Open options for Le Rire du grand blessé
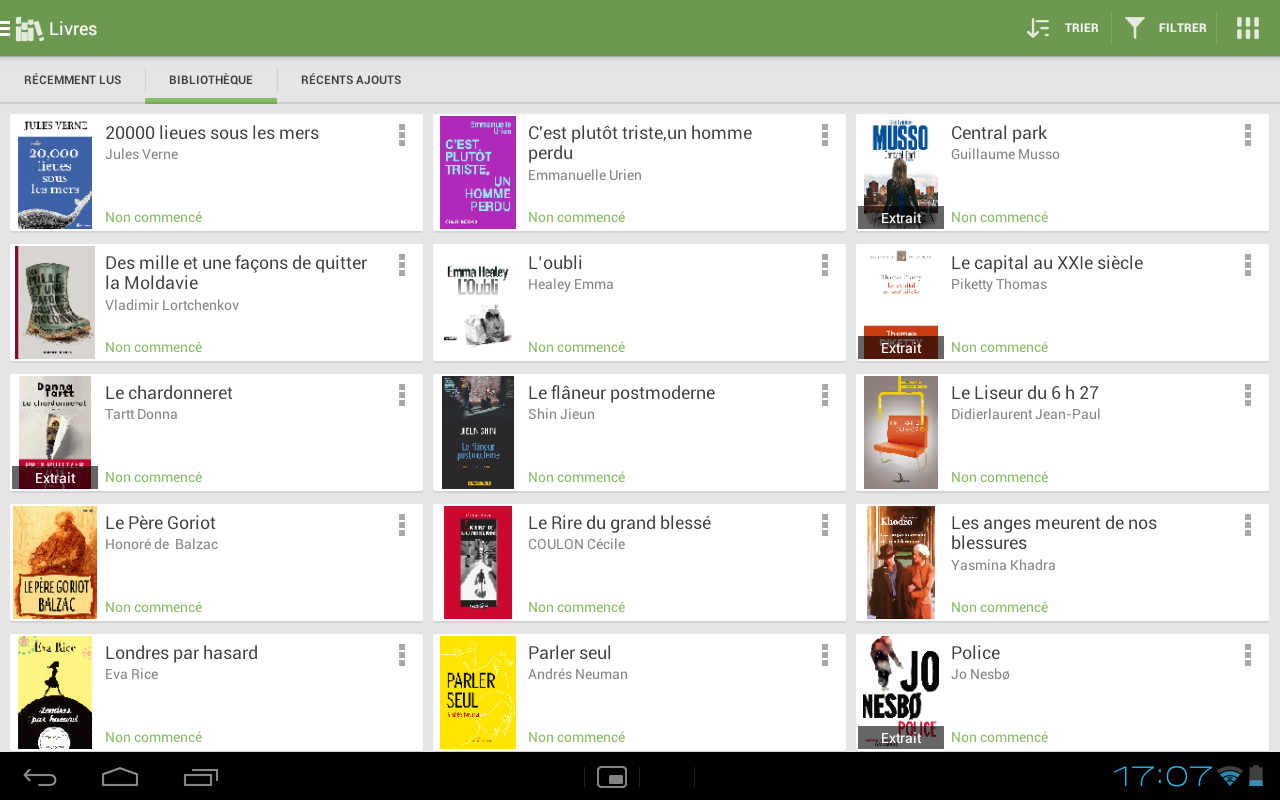Screen dimensions: 1280x800 [825, 525]
